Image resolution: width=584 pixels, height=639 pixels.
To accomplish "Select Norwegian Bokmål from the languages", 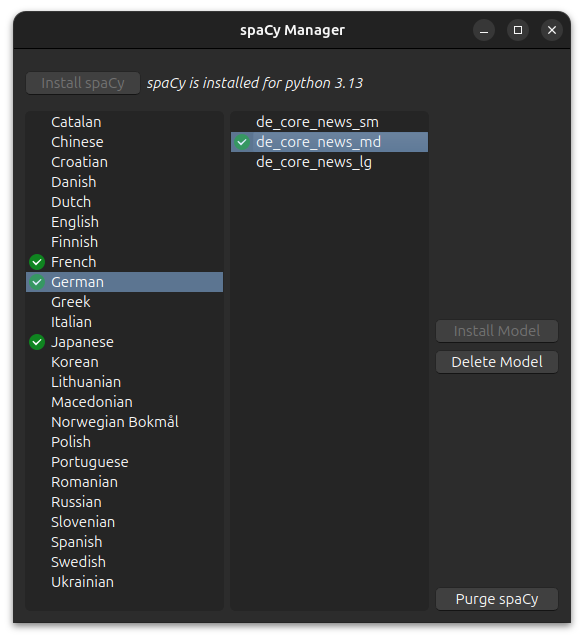I will pos(124,422).
